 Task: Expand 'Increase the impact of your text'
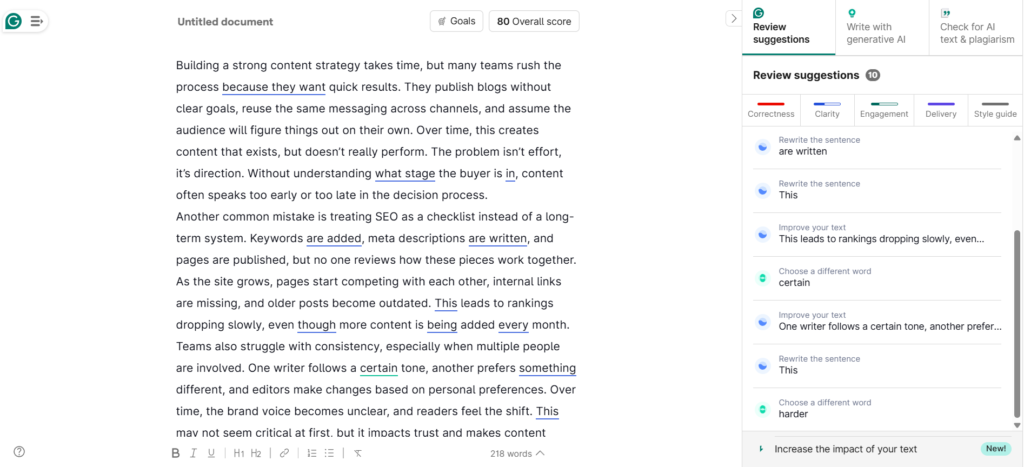click(845, 449)
